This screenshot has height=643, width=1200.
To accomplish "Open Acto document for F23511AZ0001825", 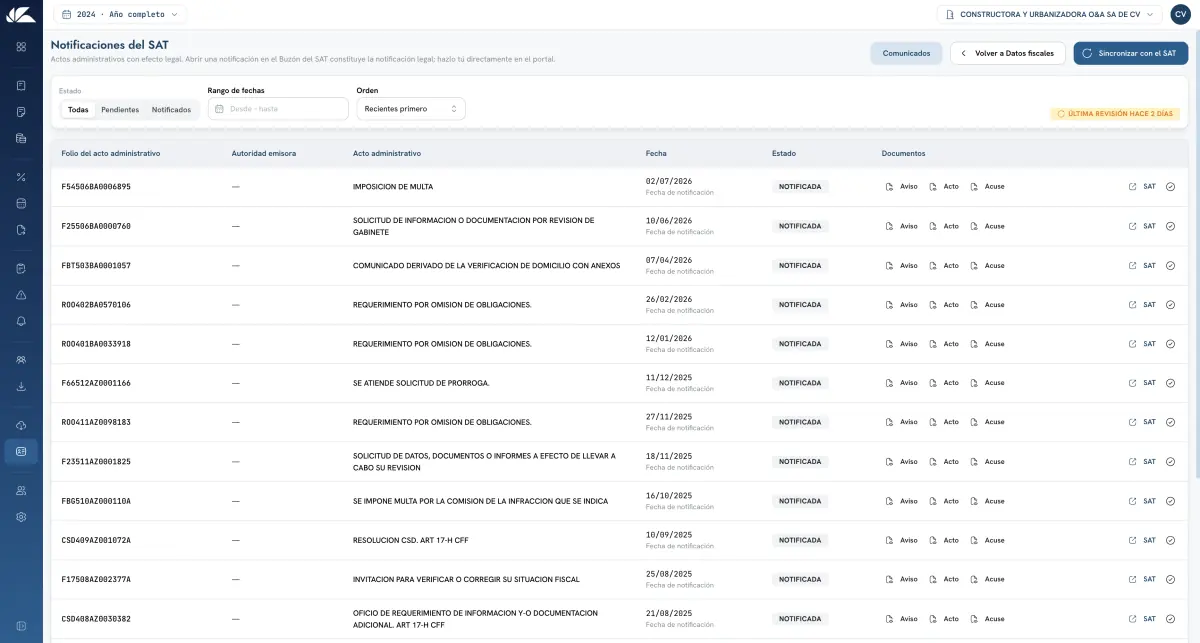I will click(945, 462).
